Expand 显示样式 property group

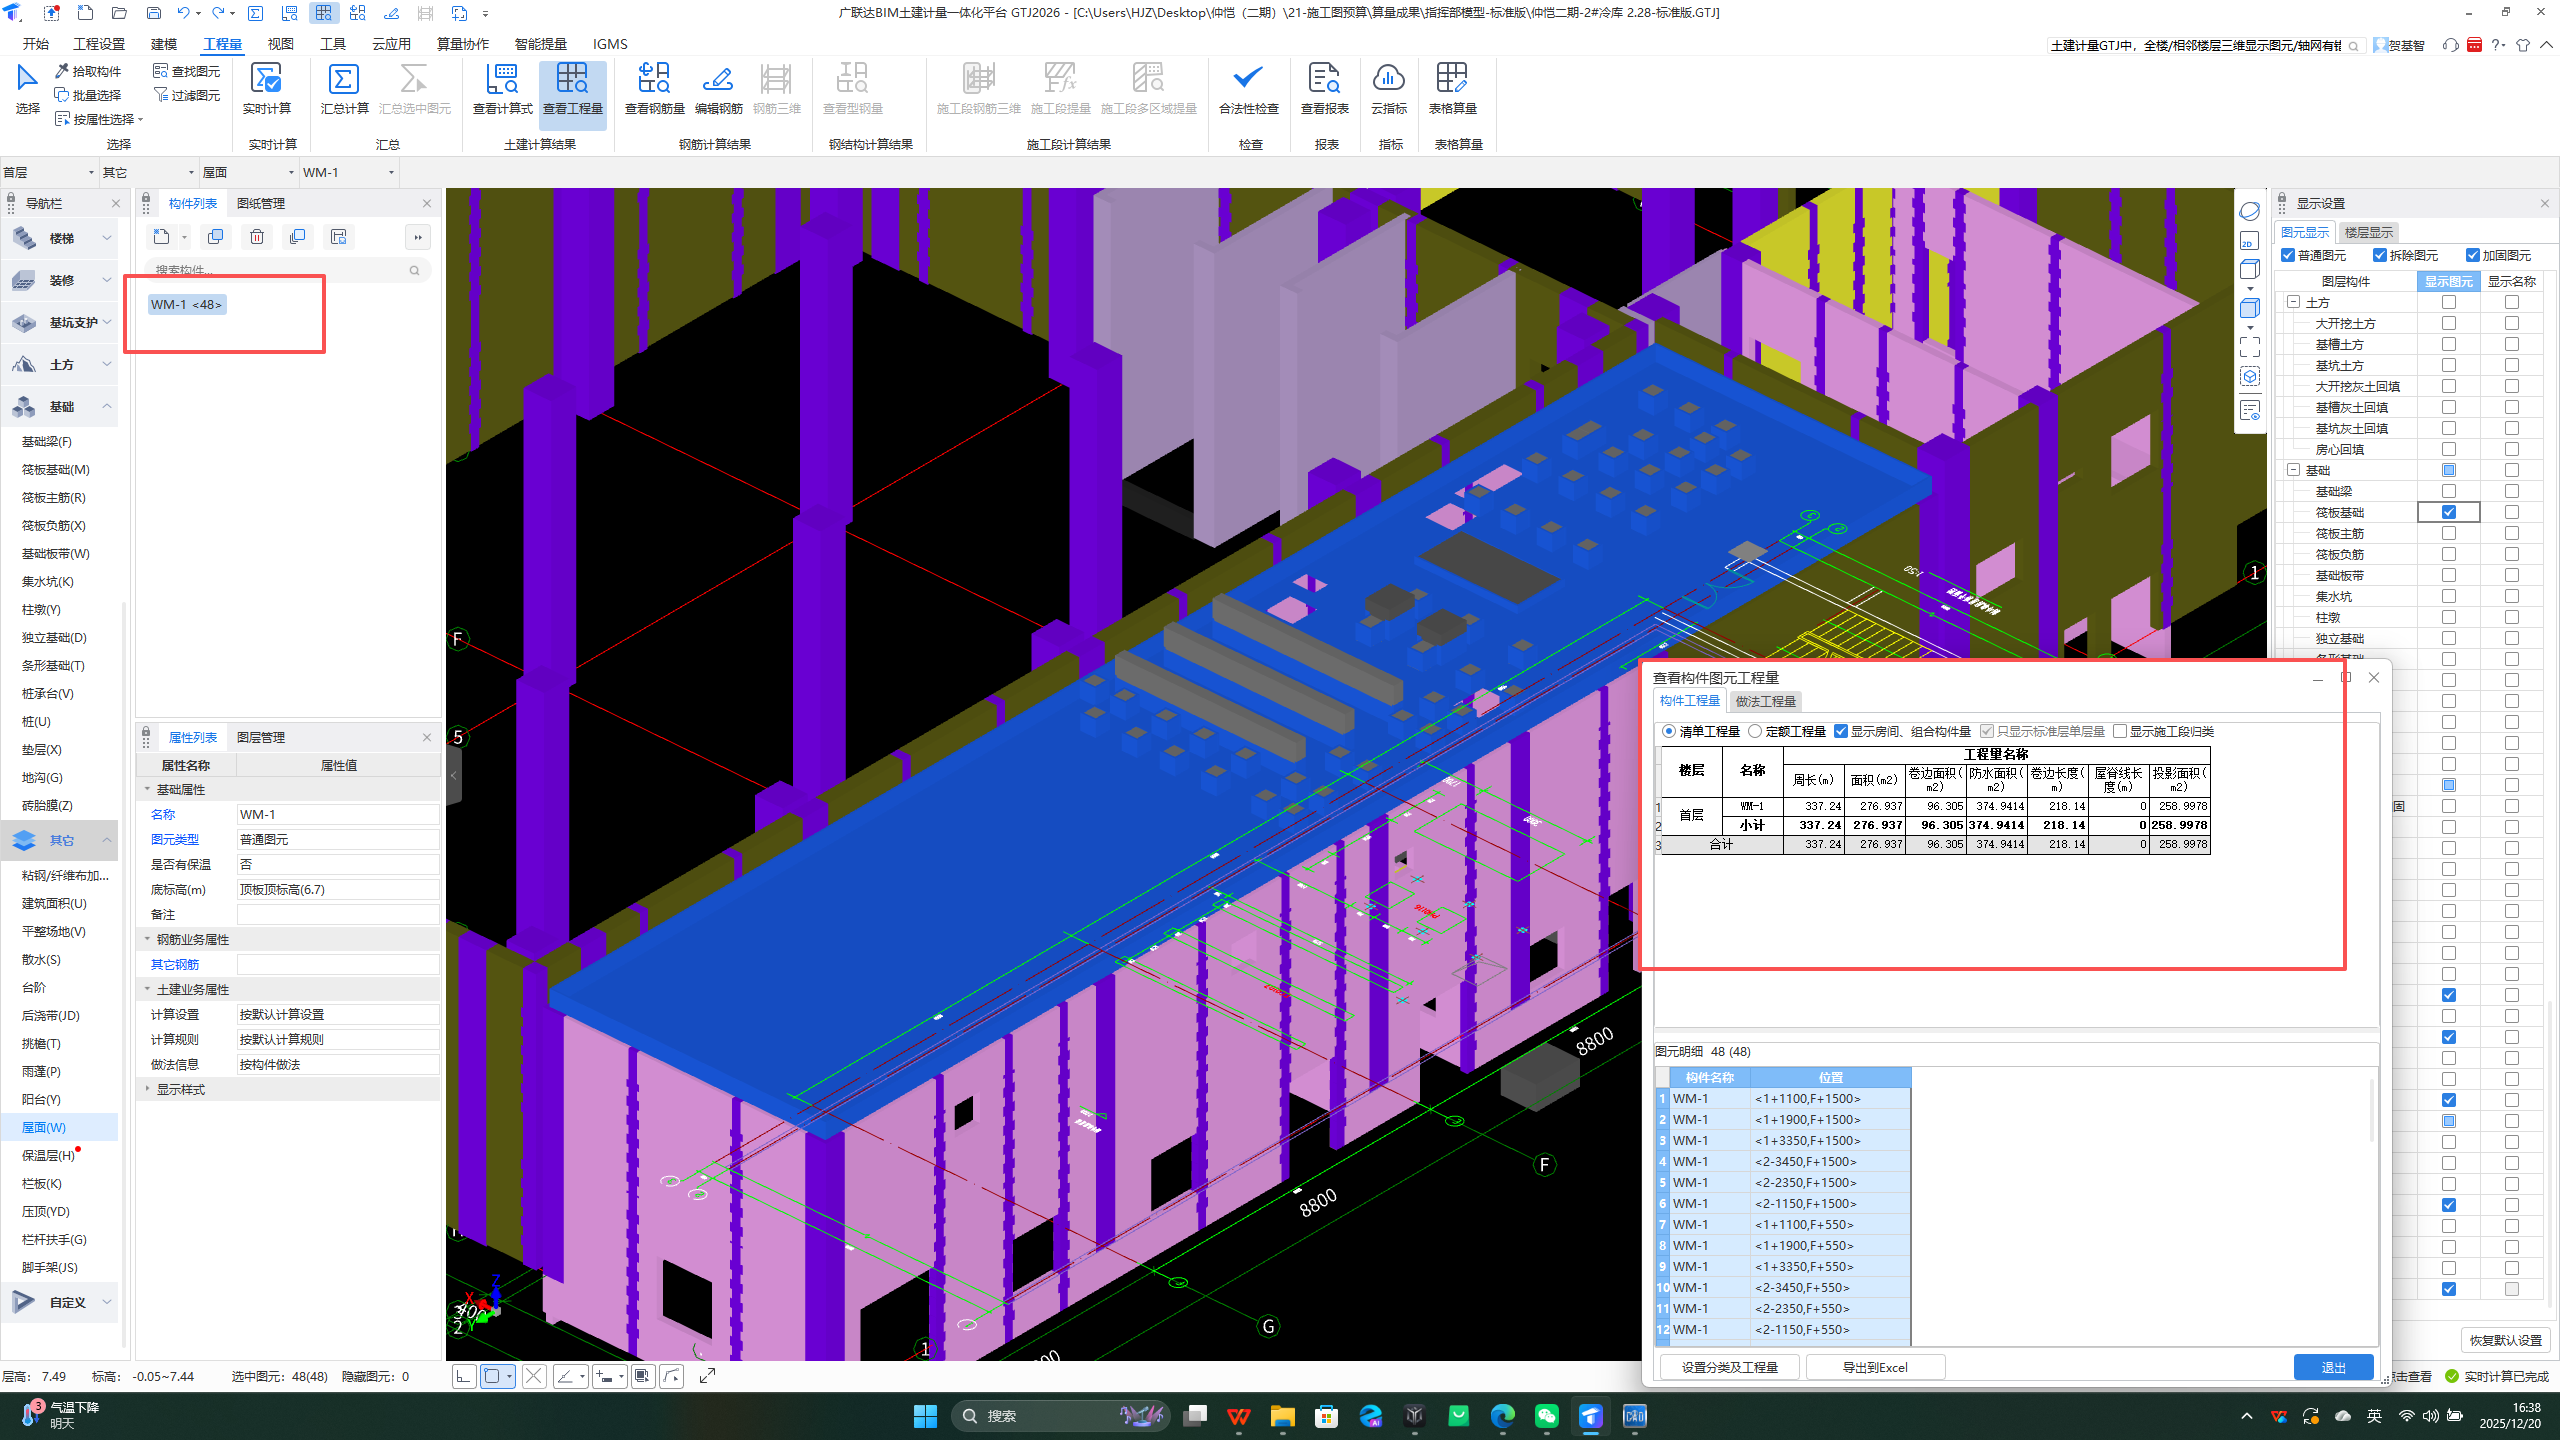[148, 1089]
